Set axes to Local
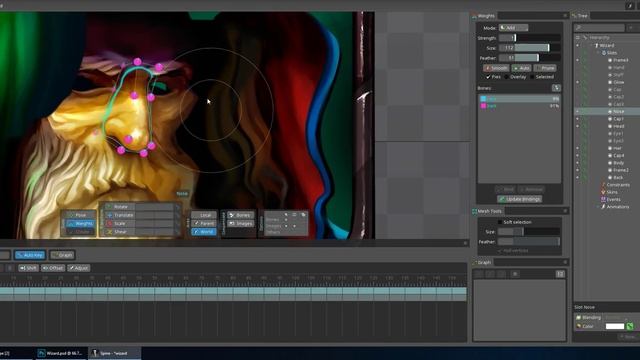 pos(204,215)
